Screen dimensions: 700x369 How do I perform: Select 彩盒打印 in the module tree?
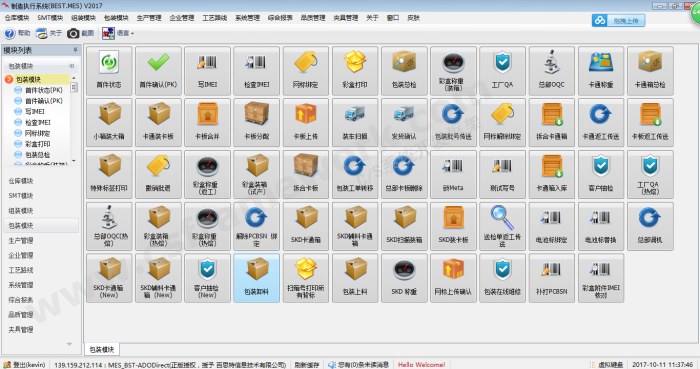(38, 144)
